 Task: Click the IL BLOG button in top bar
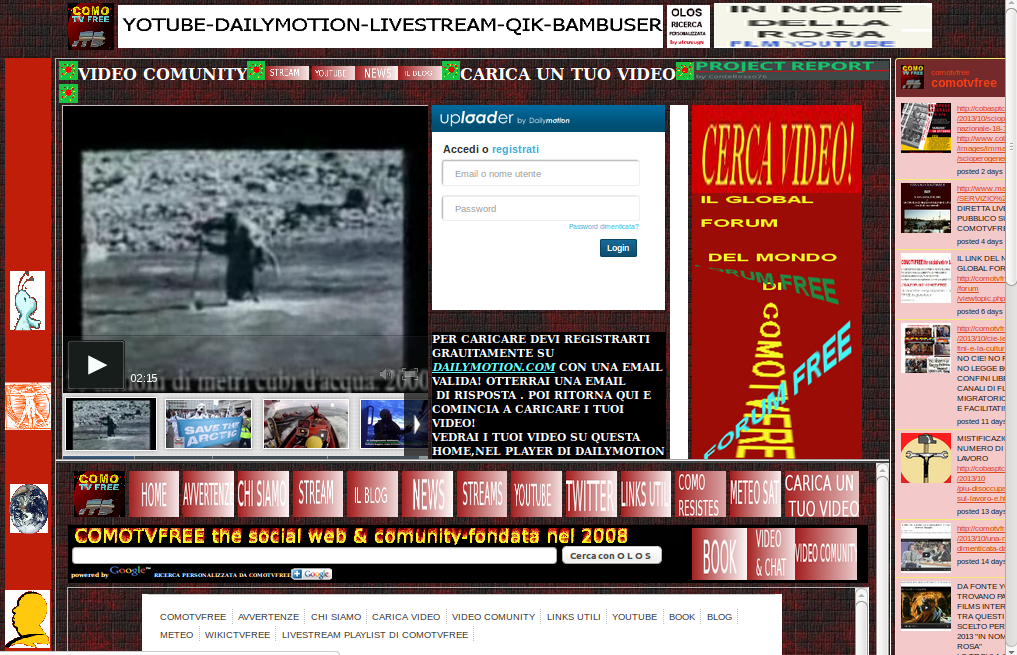(420, 73)
